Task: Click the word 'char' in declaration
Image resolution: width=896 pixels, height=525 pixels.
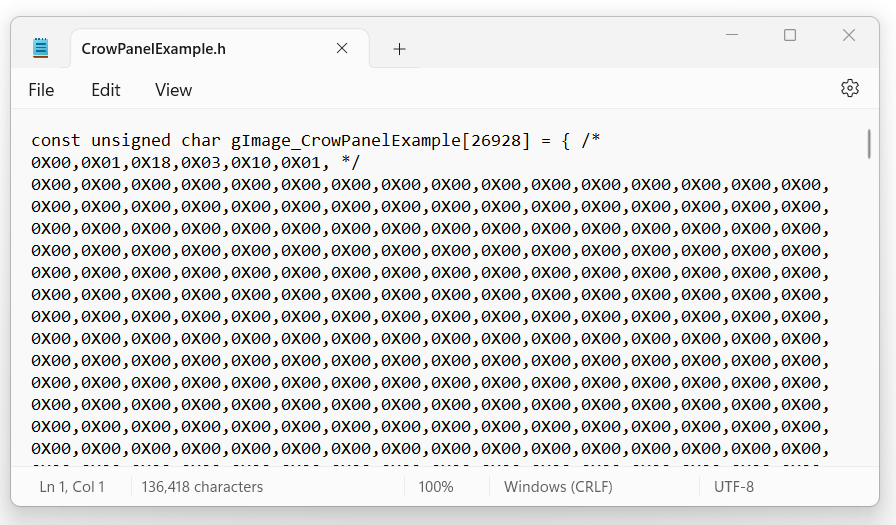Action: (201, 141)
